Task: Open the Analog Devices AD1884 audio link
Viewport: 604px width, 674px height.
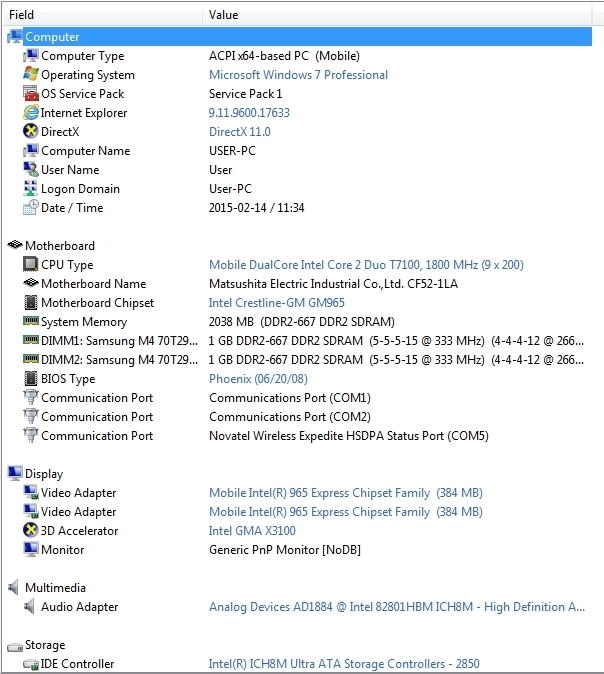Action: pyautogui.click(x=397, y=607)
